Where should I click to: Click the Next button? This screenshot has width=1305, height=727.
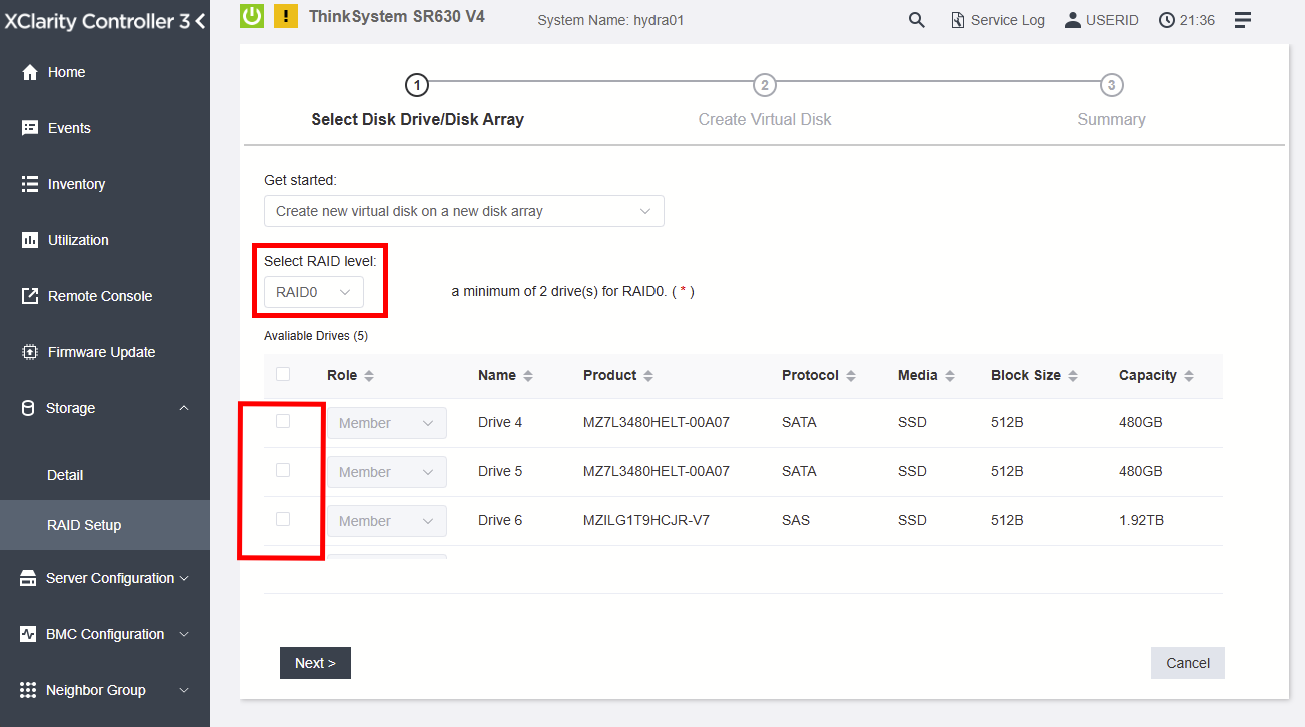pos(315,662)
